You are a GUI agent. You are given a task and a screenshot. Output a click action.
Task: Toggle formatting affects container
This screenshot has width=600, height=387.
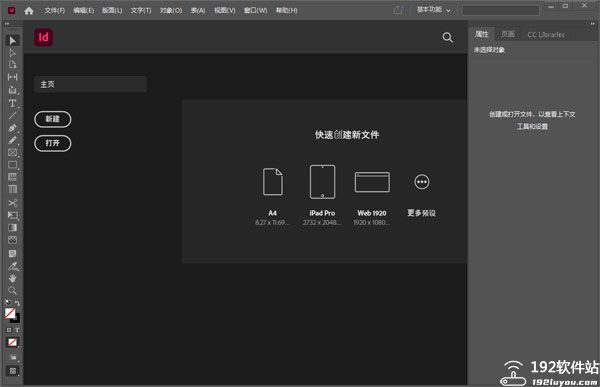tap(9, 330)
